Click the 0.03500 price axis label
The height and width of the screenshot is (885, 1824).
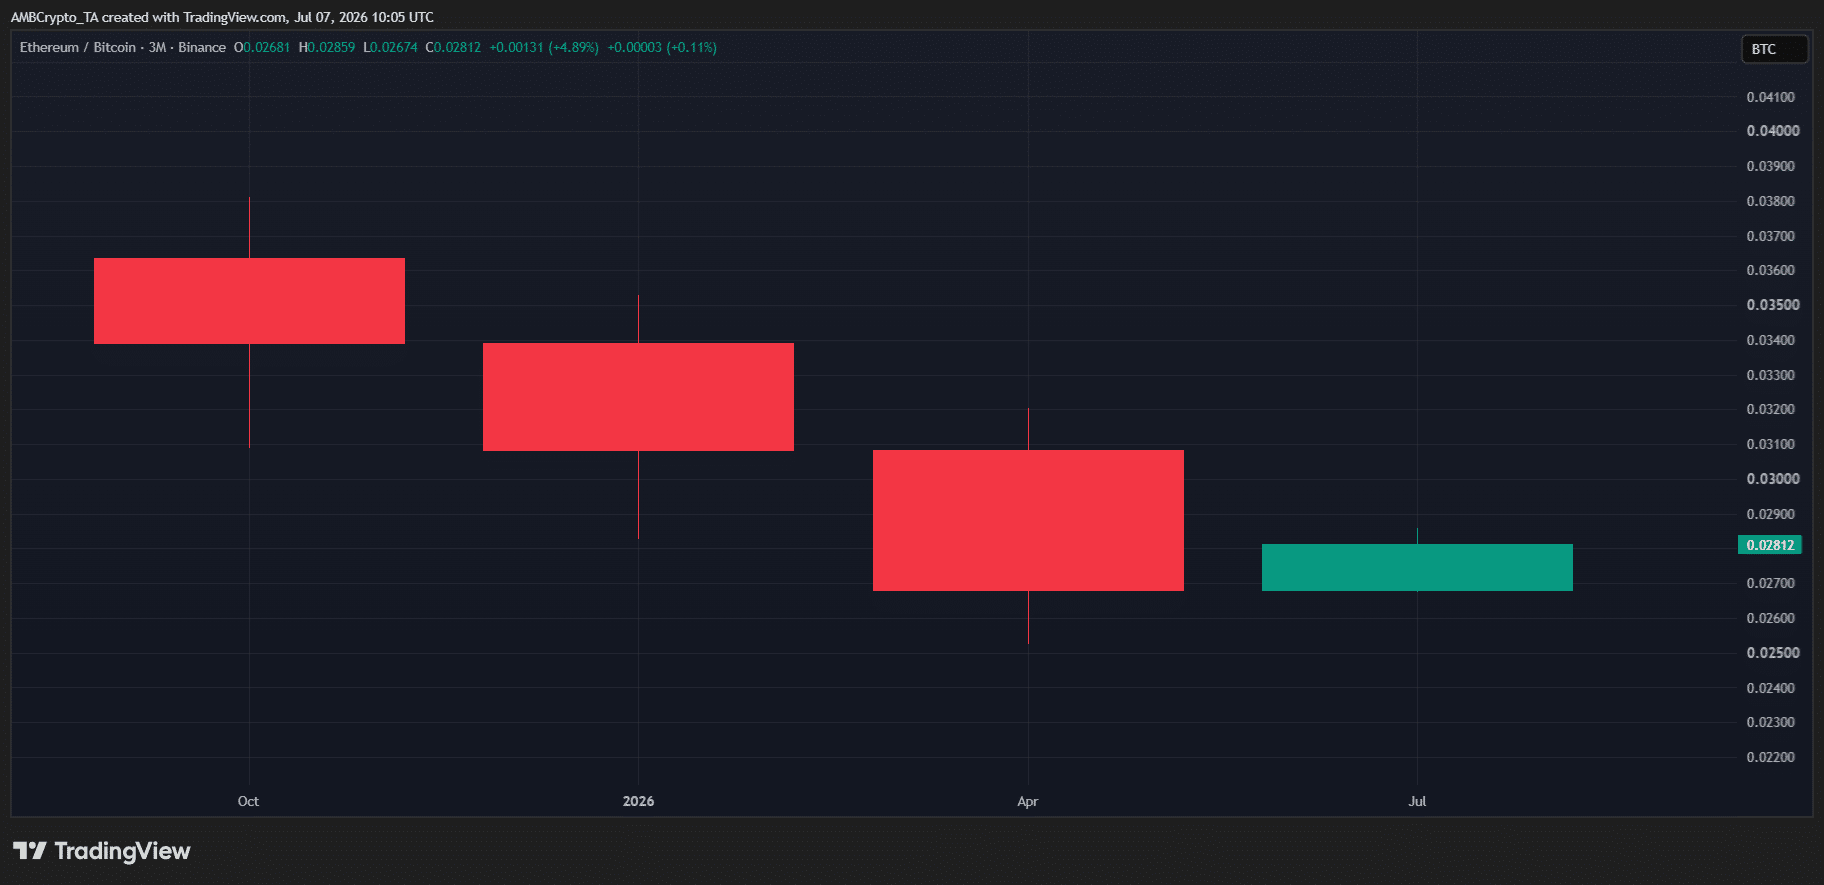click(x=1773, y=305)
